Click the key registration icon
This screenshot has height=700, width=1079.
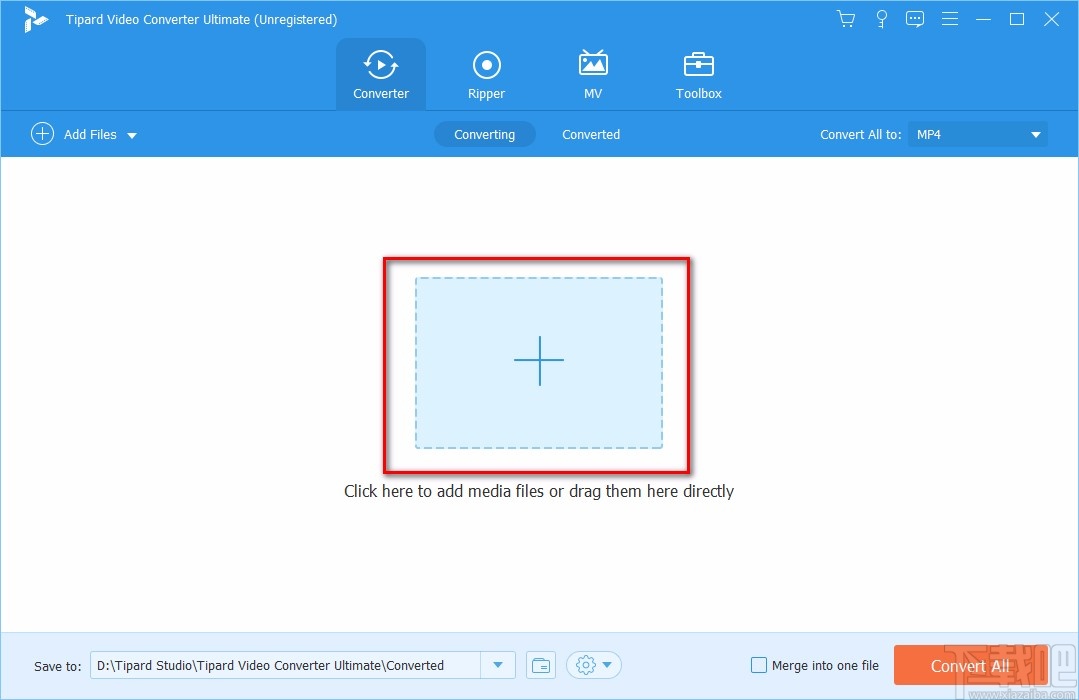tap(881, 18)
